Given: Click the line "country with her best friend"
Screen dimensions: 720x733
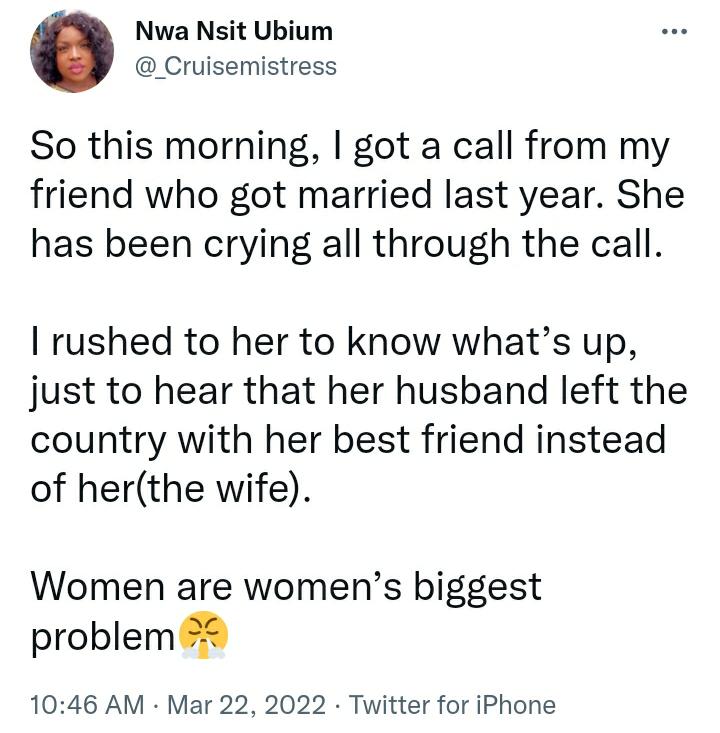Looking at the screenshot, I should pos(348,440).
